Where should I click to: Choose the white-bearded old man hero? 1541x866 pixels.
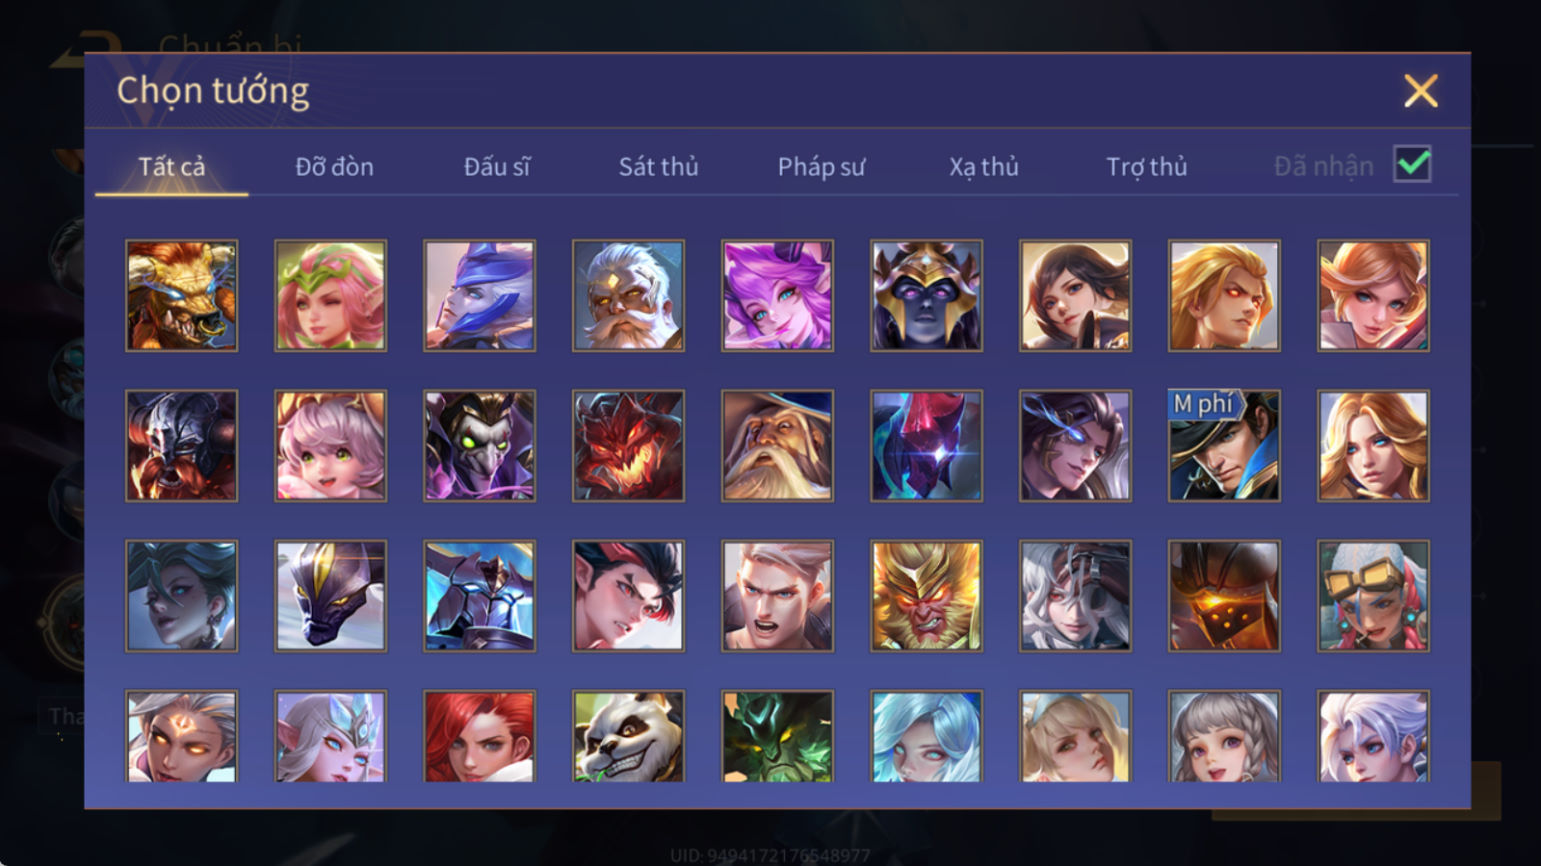(628, 295)
